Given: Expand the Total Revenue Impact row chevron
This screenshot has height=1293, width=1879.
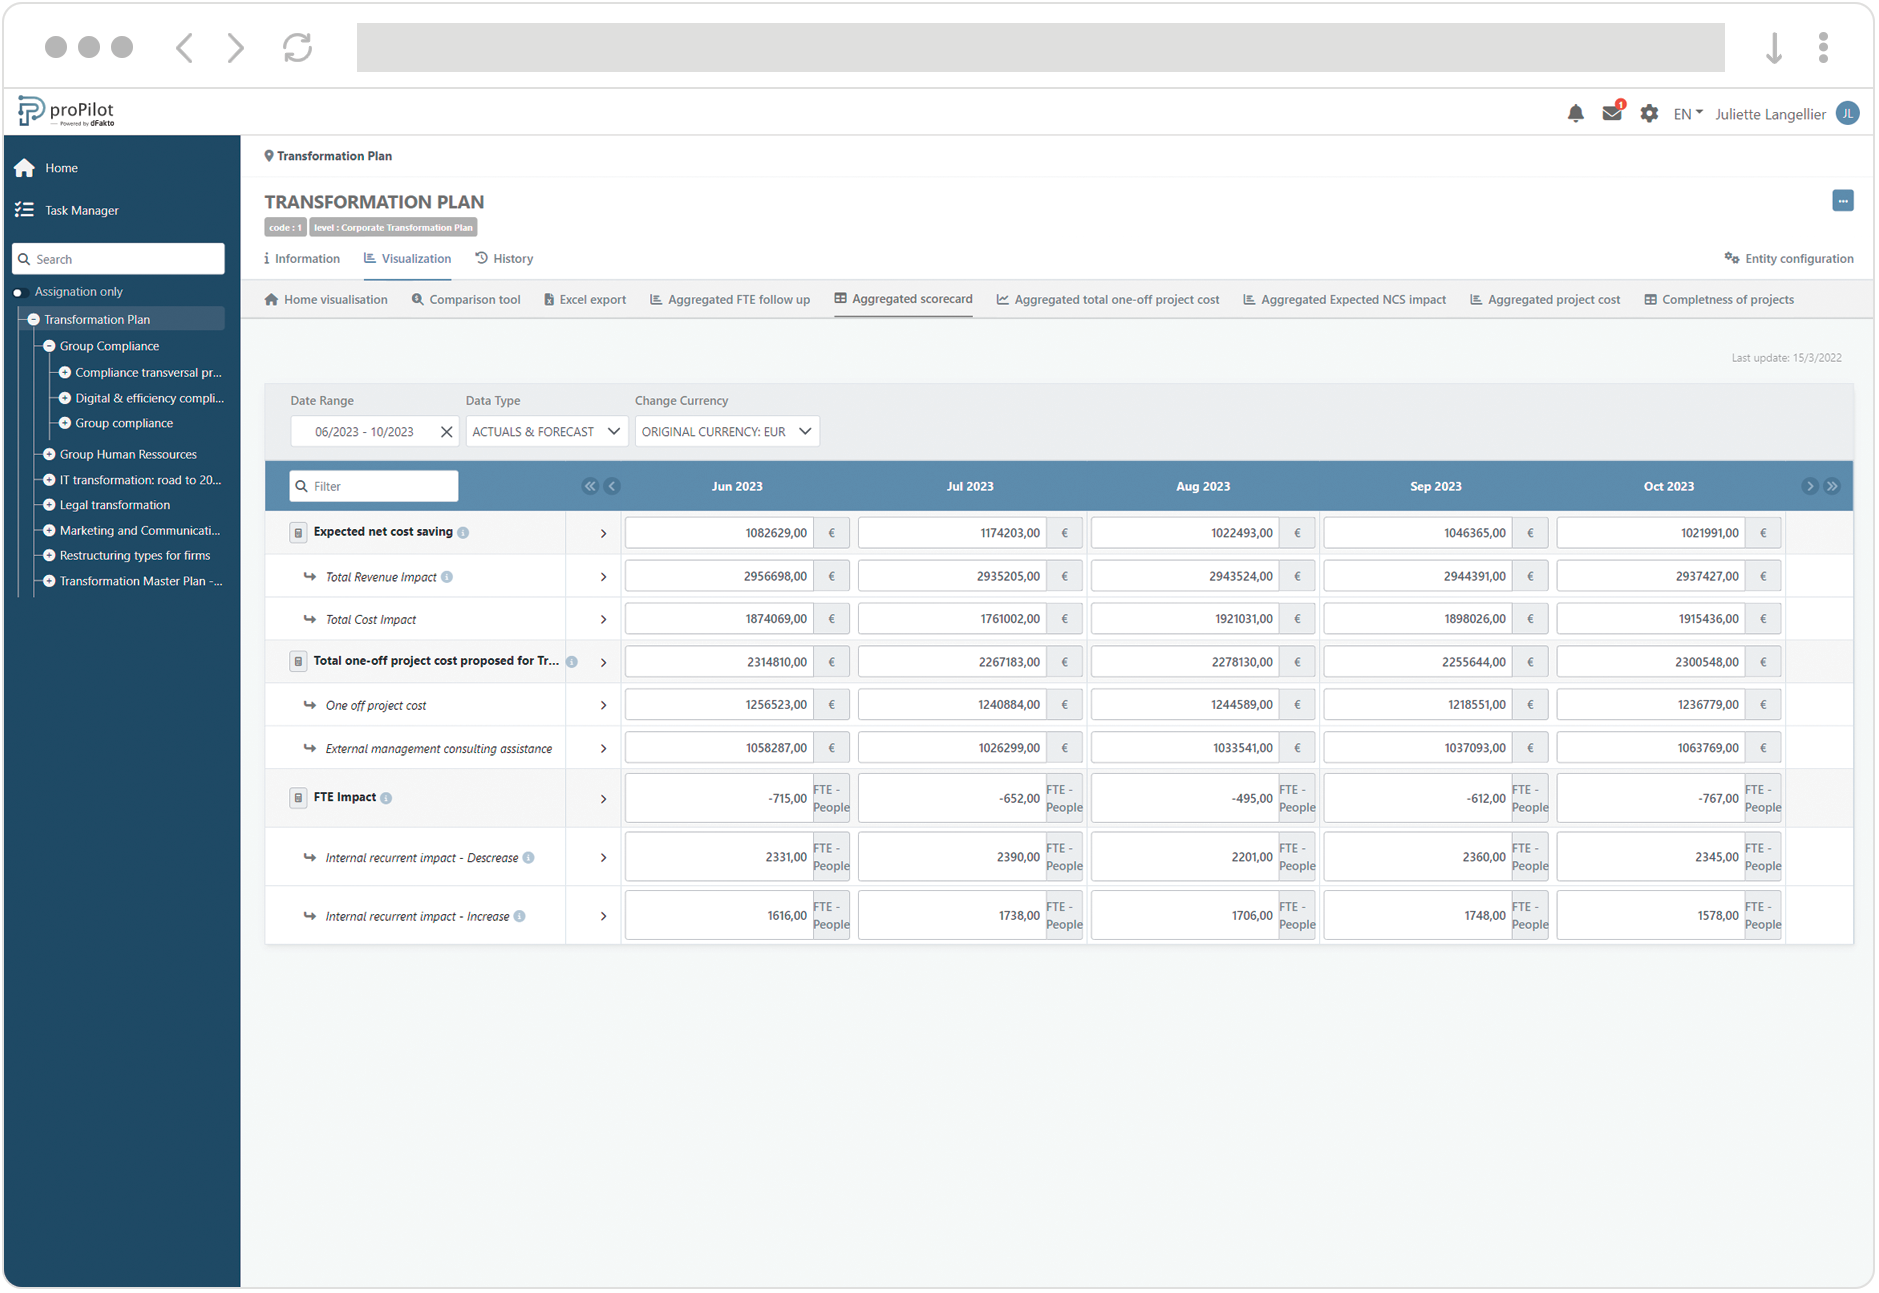Looking at the screenshot, I should pyautogui.click(x=603, y=576).
